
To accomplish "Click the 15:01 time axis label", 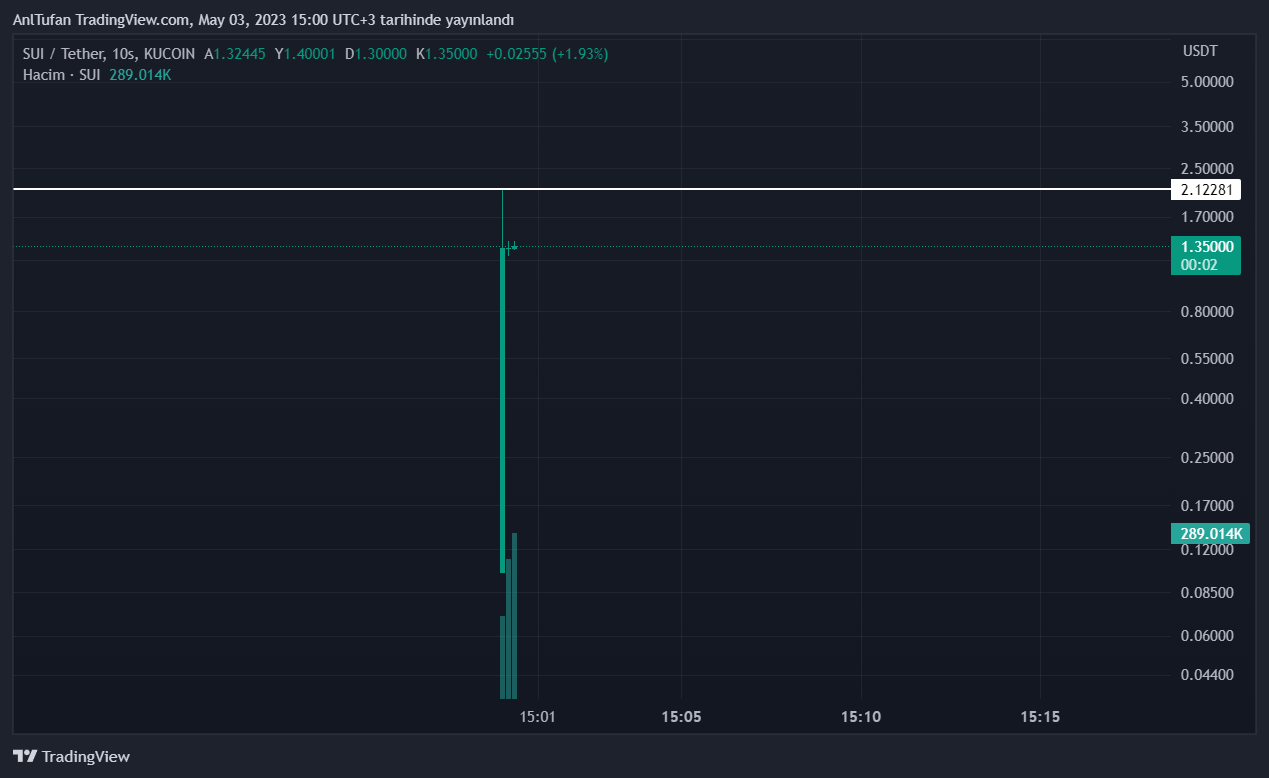I will tap(538, 717).
